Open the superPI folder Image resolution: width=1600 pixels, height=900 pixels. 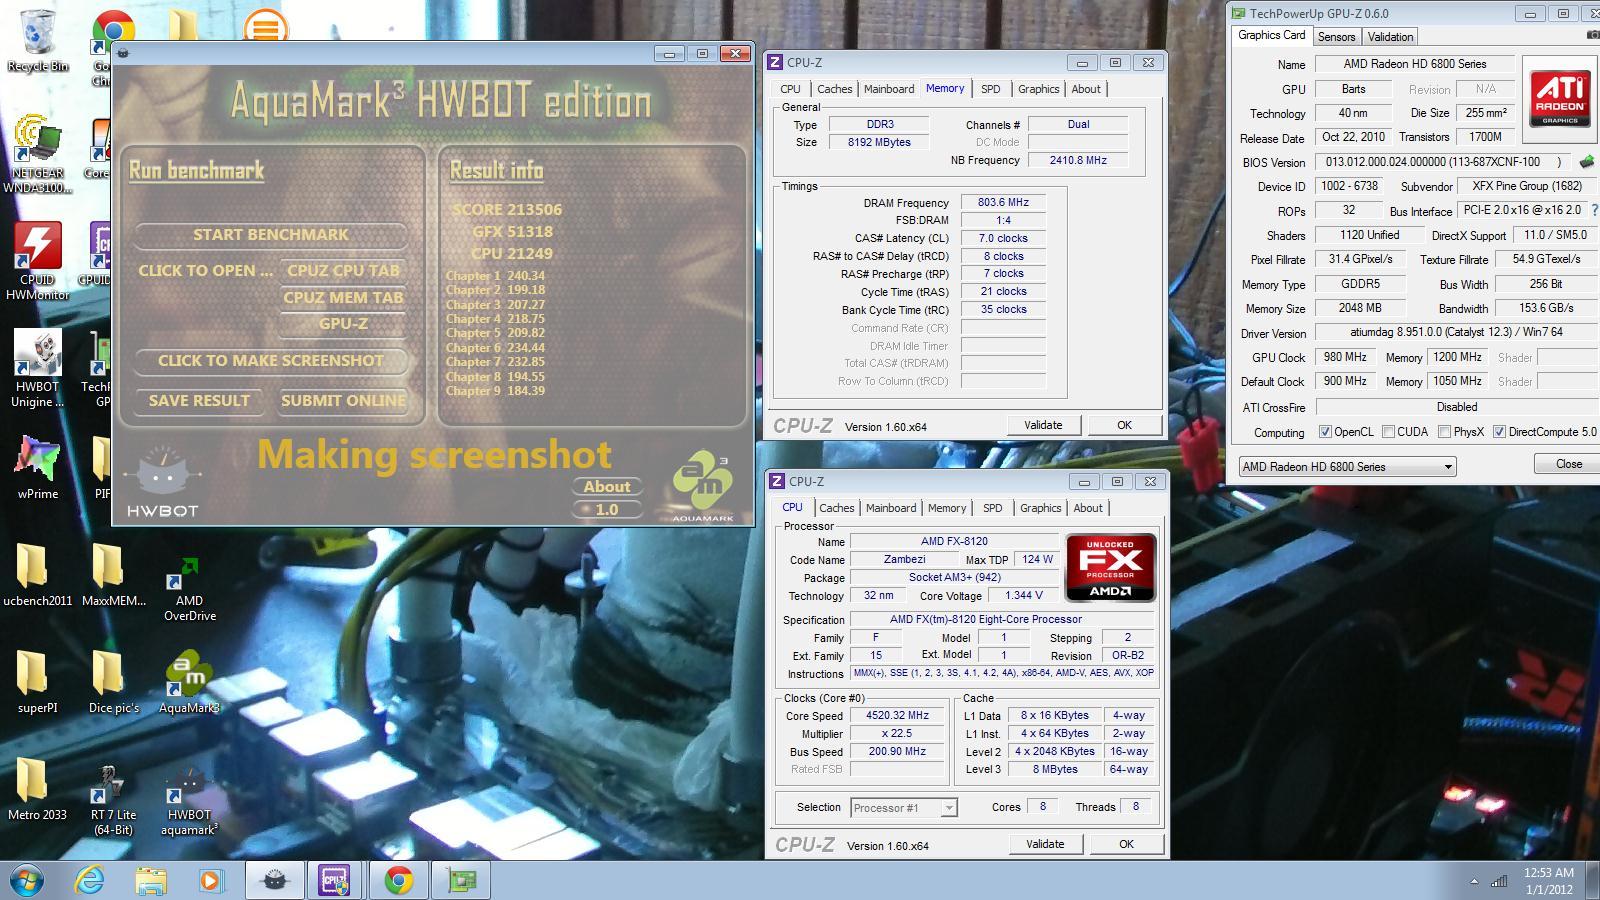[x=37, y=683]
